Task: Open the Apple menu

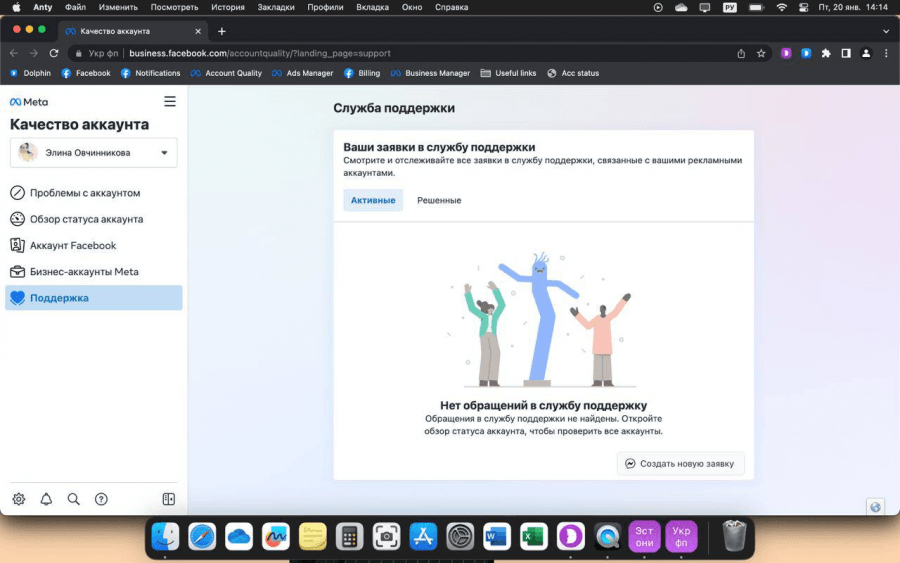Action: [x=17, y=7]
